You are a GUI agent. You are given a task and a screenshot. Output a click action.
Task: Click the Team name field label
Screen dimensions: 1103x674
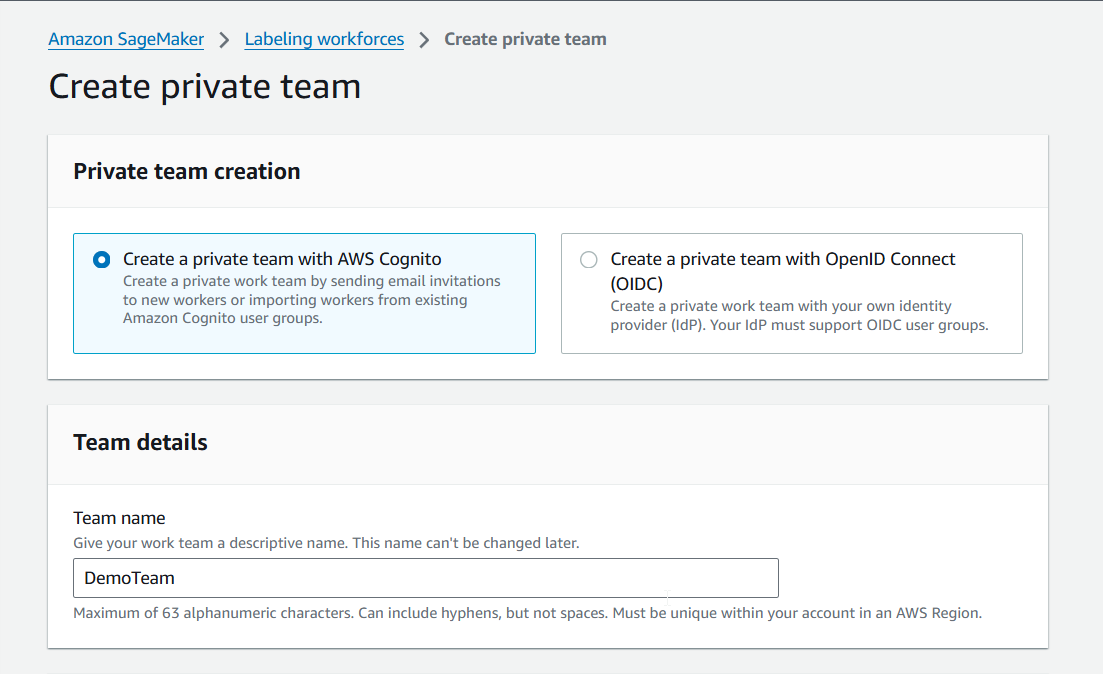pyautogui.click(x=120, y=519)
